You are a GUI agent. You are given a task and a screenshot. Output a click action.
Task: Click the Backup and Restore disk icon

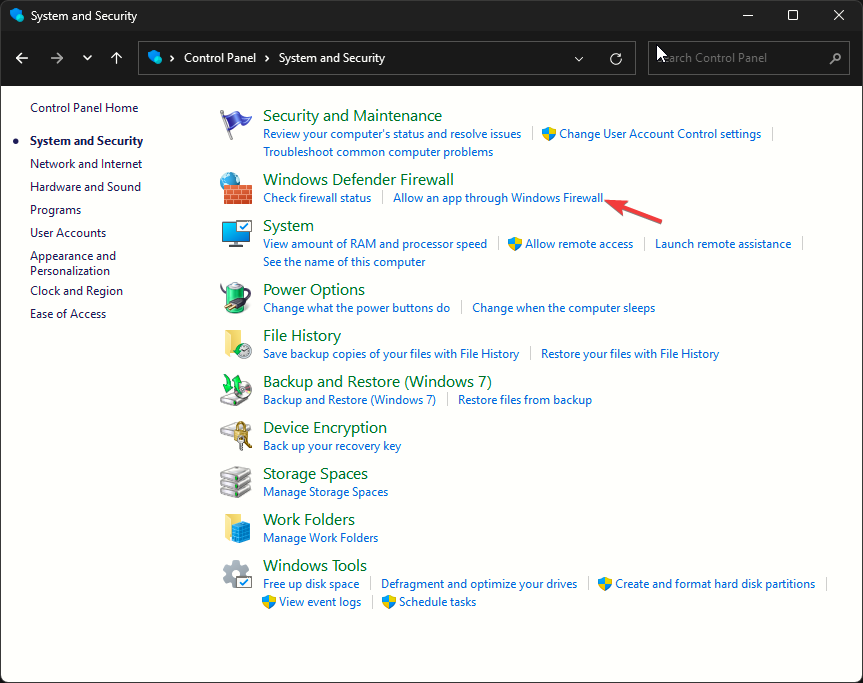(x=236, y=390)
